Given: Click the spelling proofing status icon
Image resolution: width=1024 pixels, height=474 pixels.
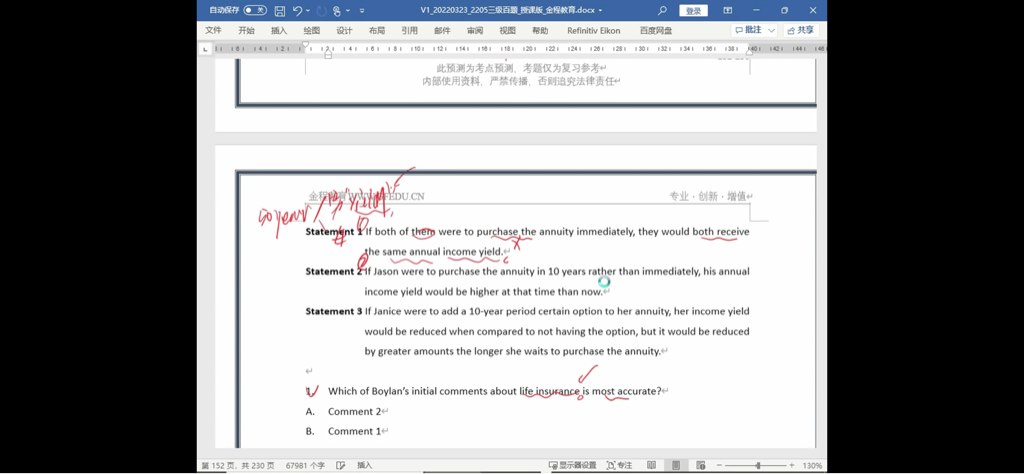Looking at the screenshot, I should (341, 465).
